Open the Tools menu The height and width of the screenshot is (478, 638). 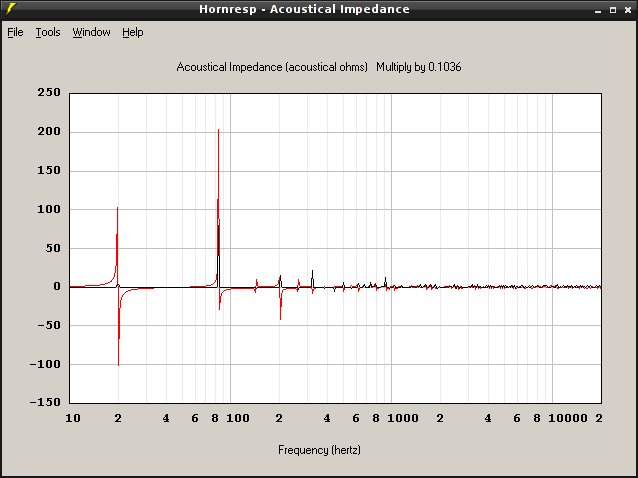[48, 32]
